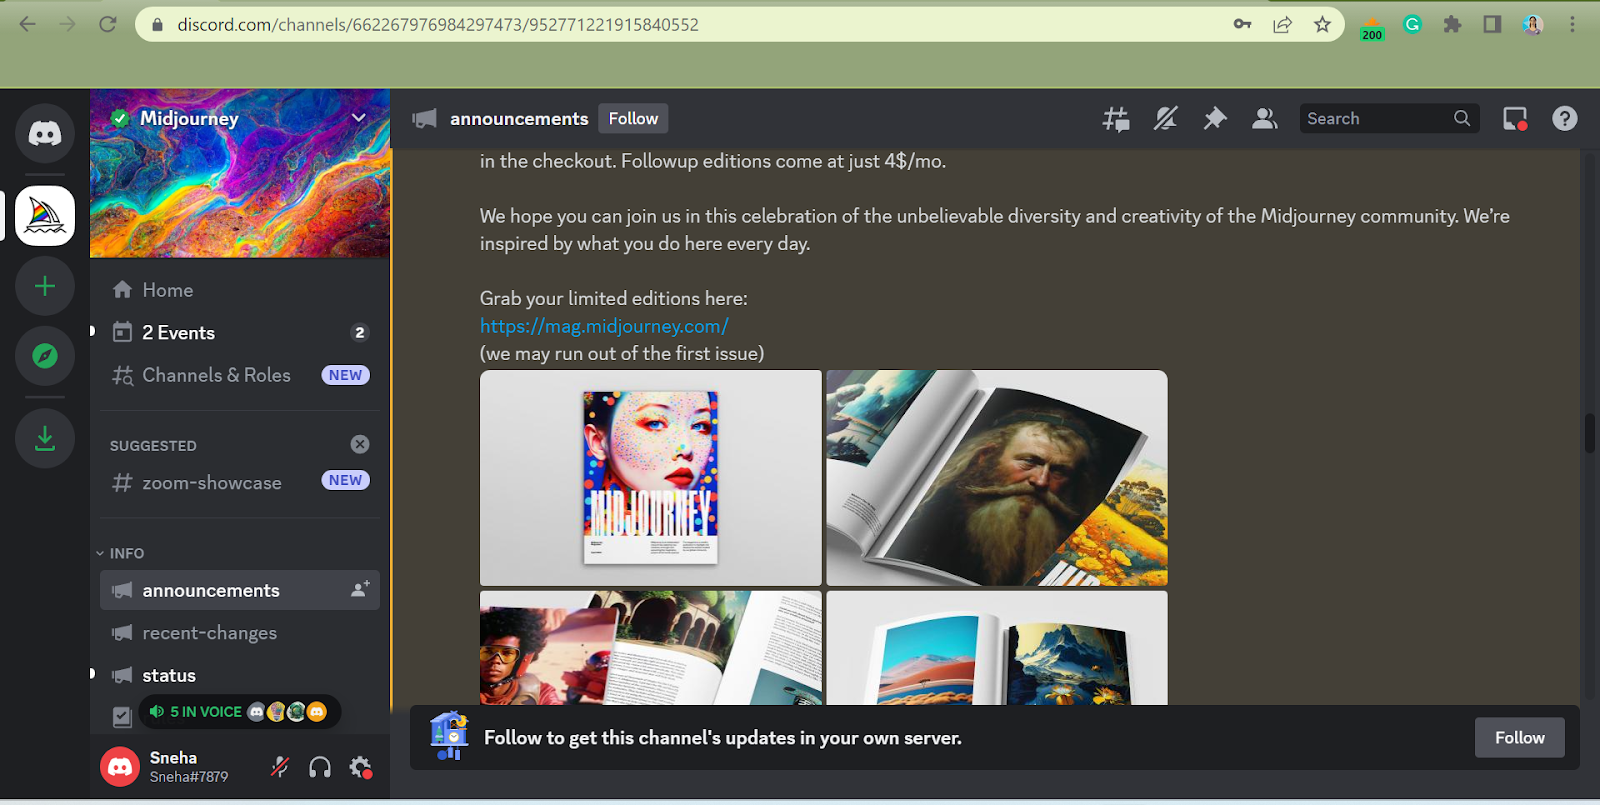1600x805 pixels.
Task: Click the browser back arrow
Action: [x=28, y=24]
